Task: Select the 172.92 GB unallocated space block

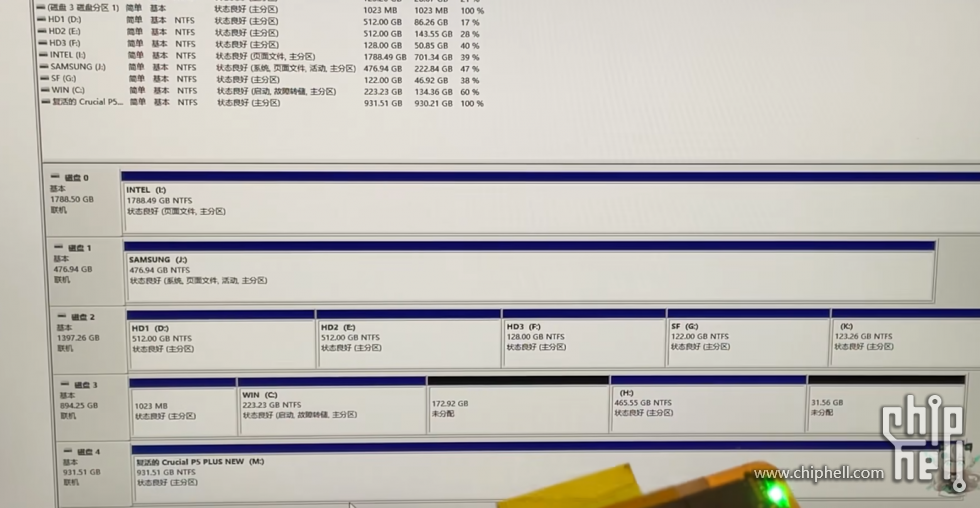Action: (x=518, y=404)
